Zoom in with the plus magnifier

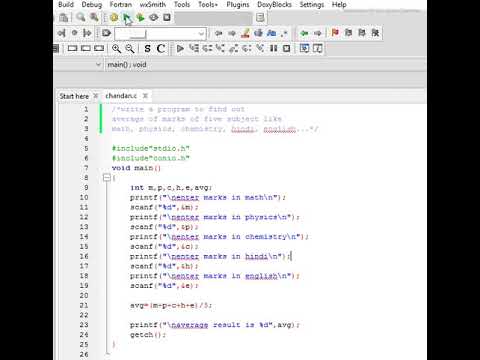coord(116,49)
